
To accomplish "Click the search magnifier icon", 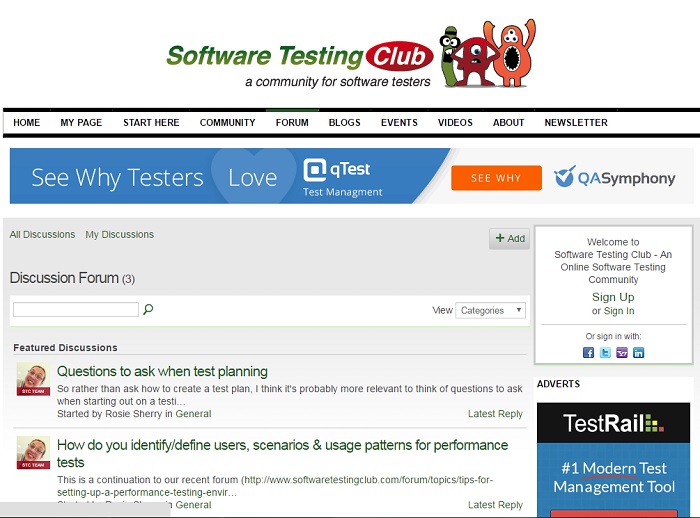I will (148, 310).
